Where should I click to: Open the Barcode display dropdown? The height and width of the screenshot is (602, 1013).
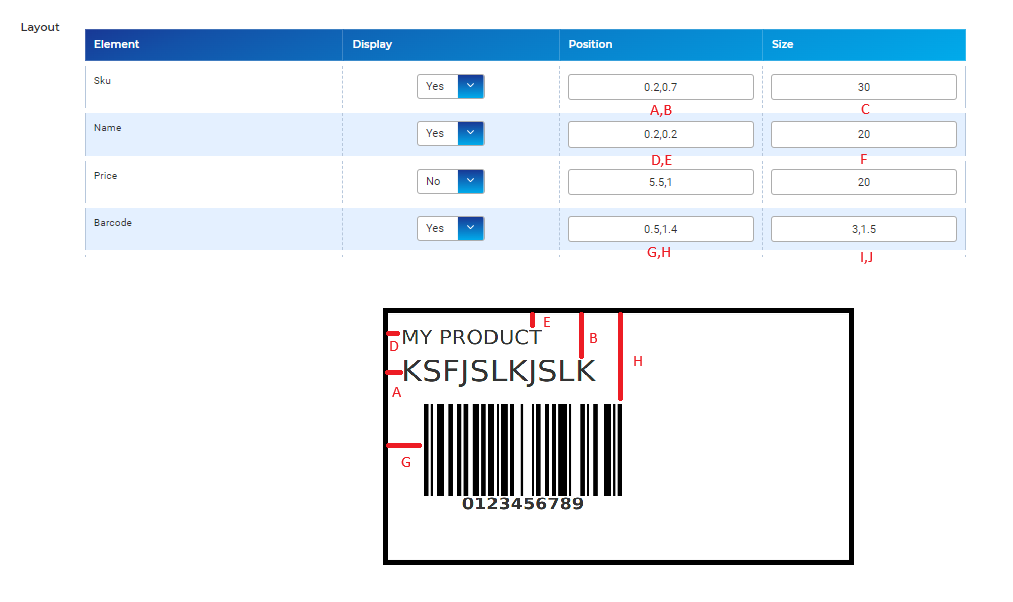(x=451, y=228)
